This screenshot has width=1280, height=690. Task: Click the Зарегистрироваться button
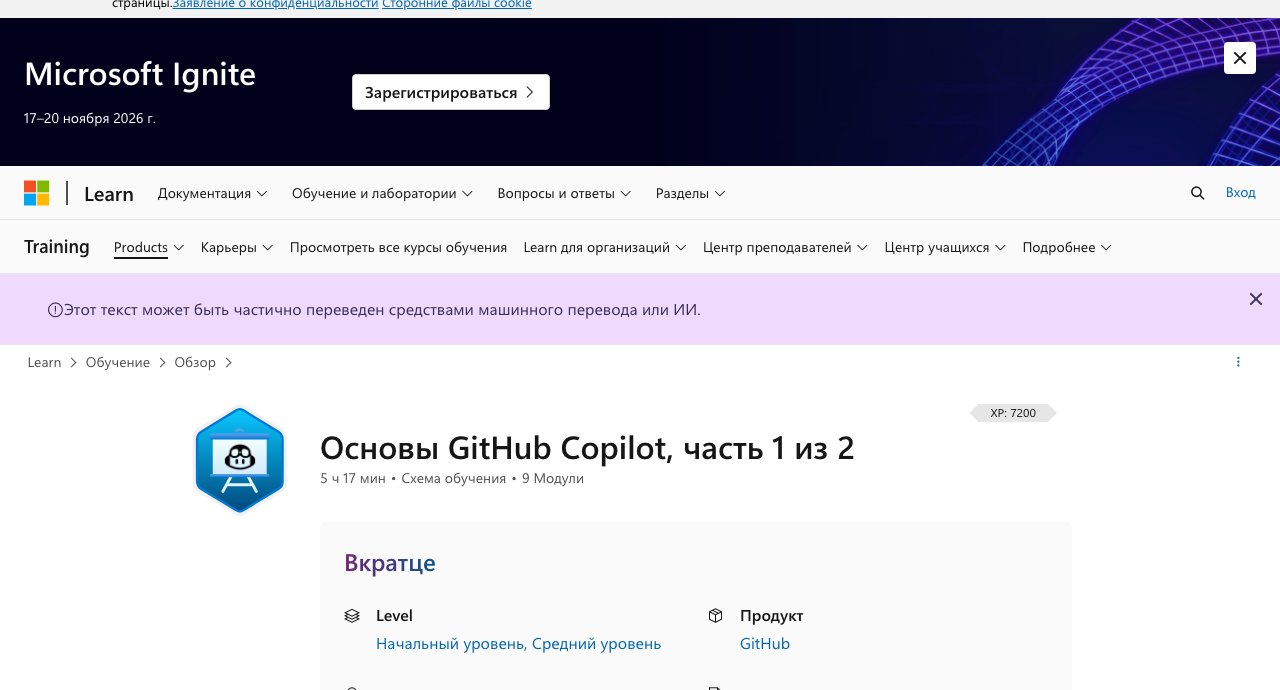point(451,92)
